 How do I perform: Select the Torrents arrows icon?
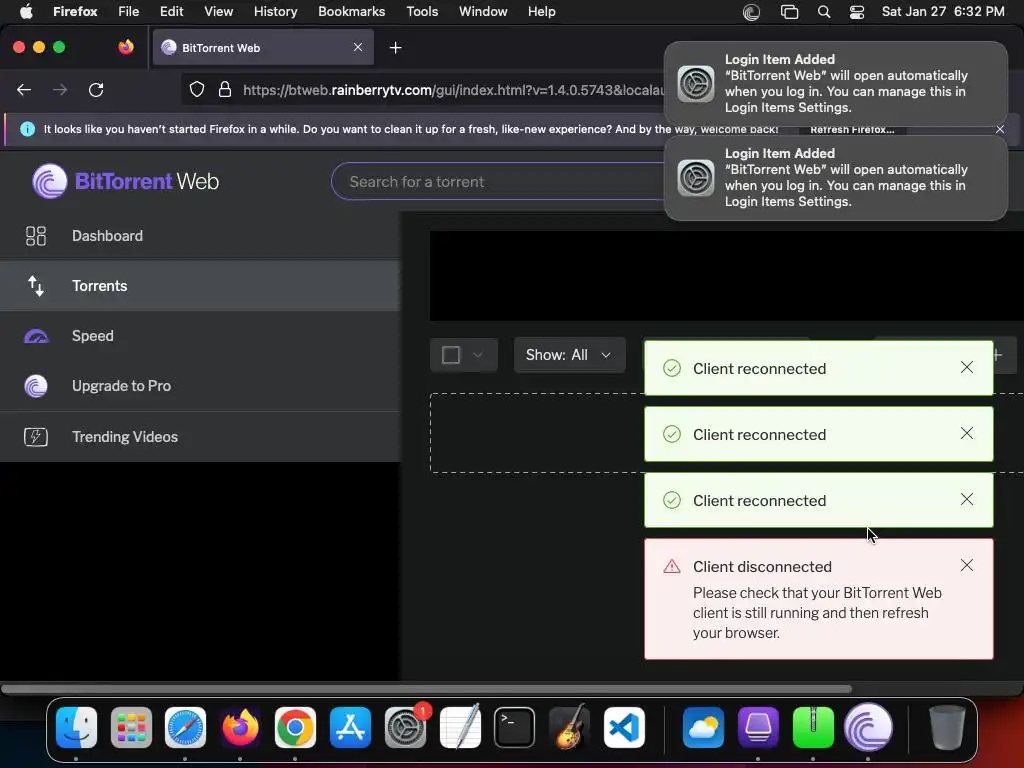(x=36, y=286)
